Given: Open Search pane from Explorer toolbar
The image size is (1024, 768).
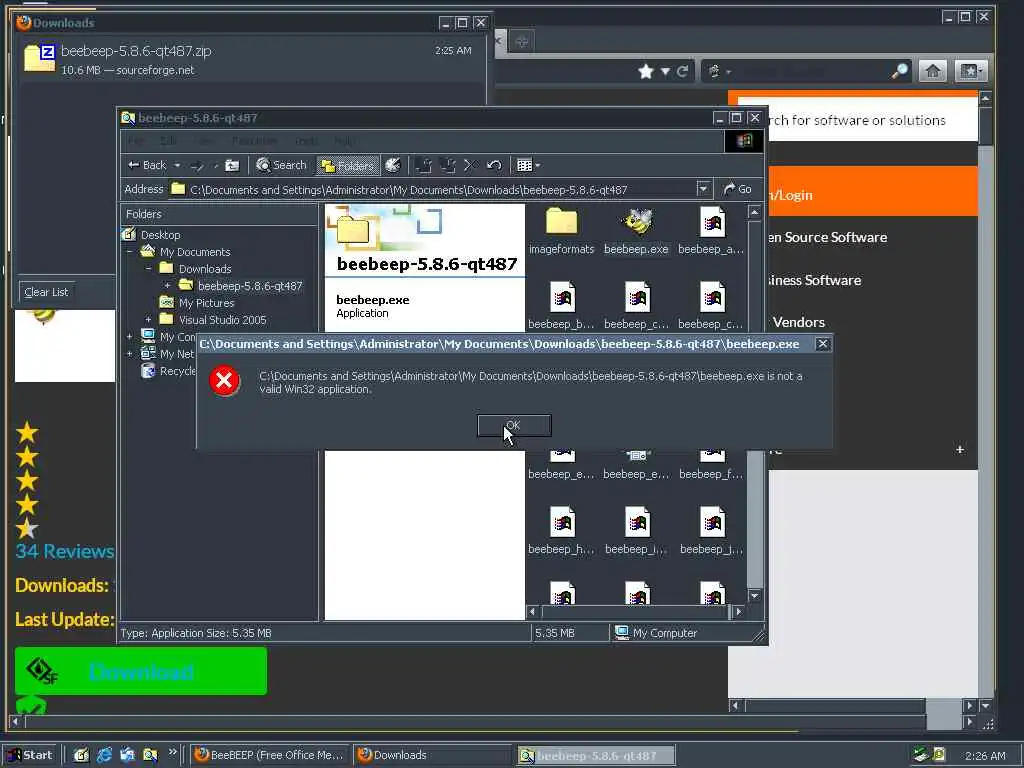Looking at the screenshot, I should pos(281,165).
